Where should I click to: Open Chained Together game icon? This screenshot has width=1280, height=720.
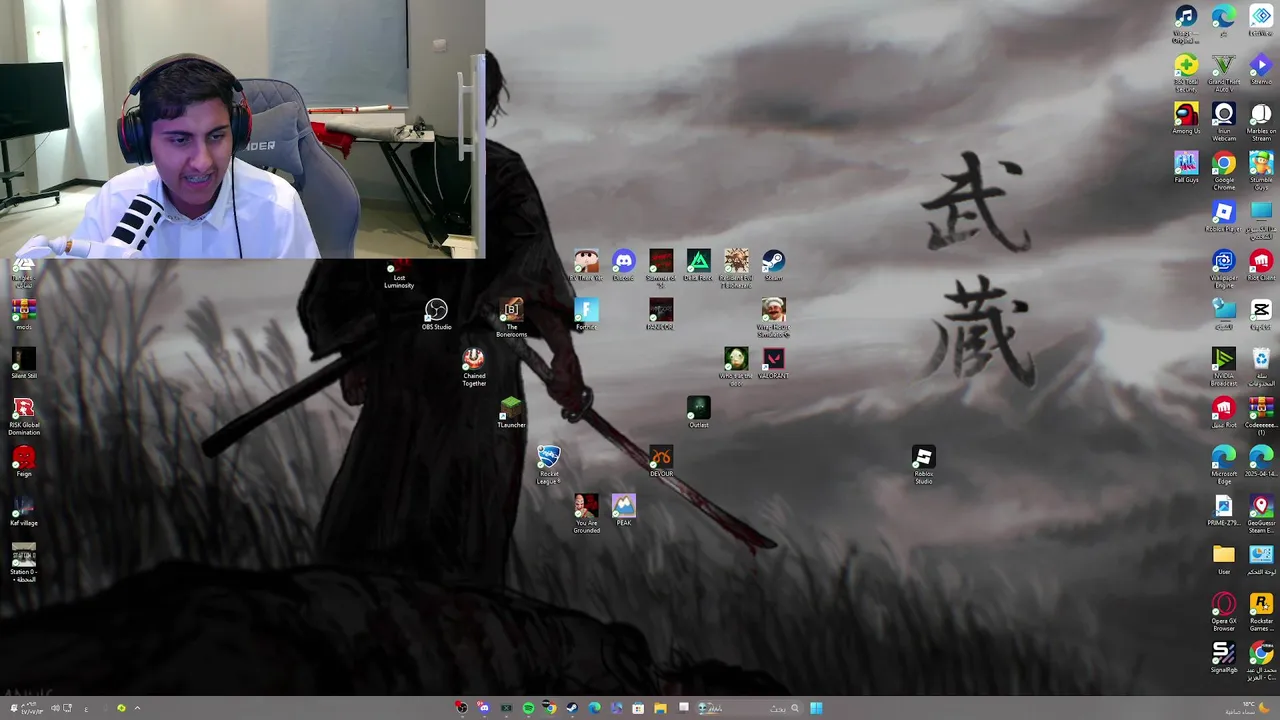pos(474,367)
